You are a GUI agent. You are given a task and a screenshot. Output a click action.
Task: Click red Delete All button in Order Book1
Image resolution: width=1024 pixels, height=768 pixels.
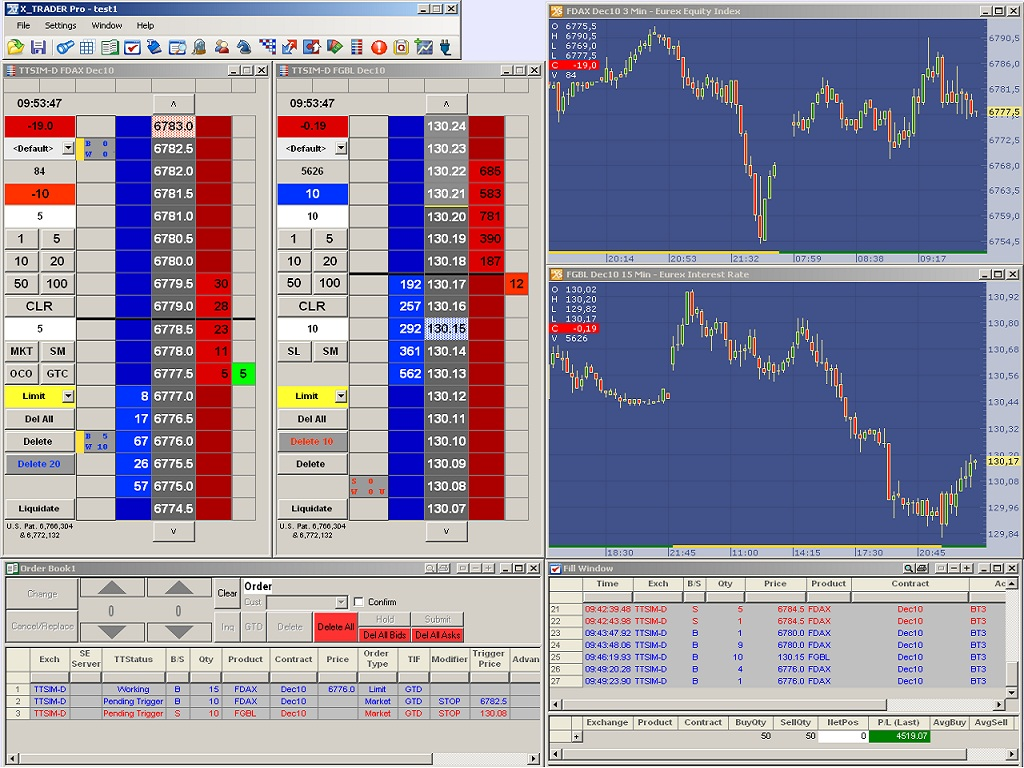[336, 627]
